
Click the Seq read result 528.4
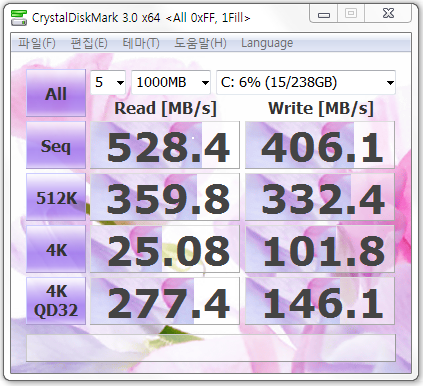165,145
